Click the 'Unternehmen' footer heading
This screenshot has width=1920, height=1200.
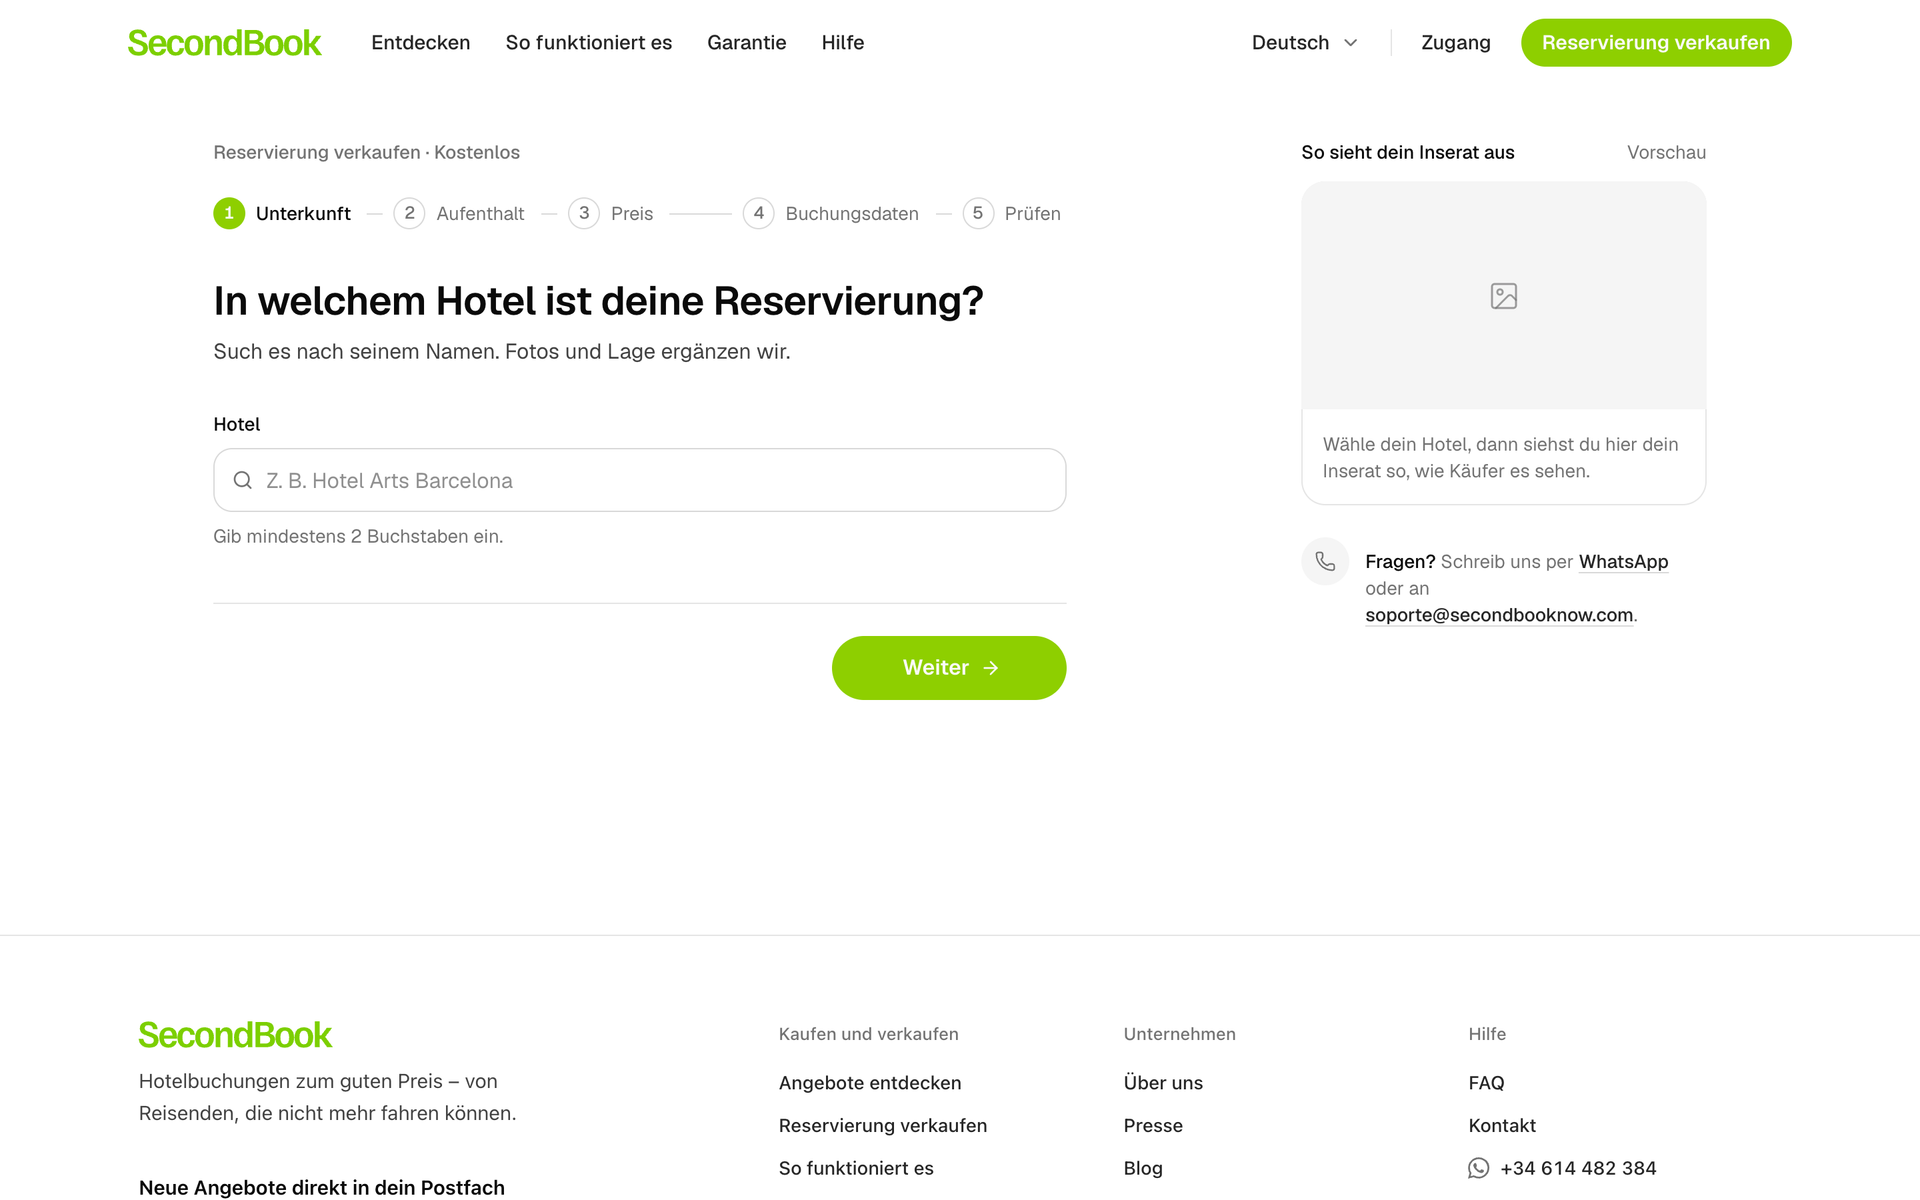click(x=1179, y=1034)
